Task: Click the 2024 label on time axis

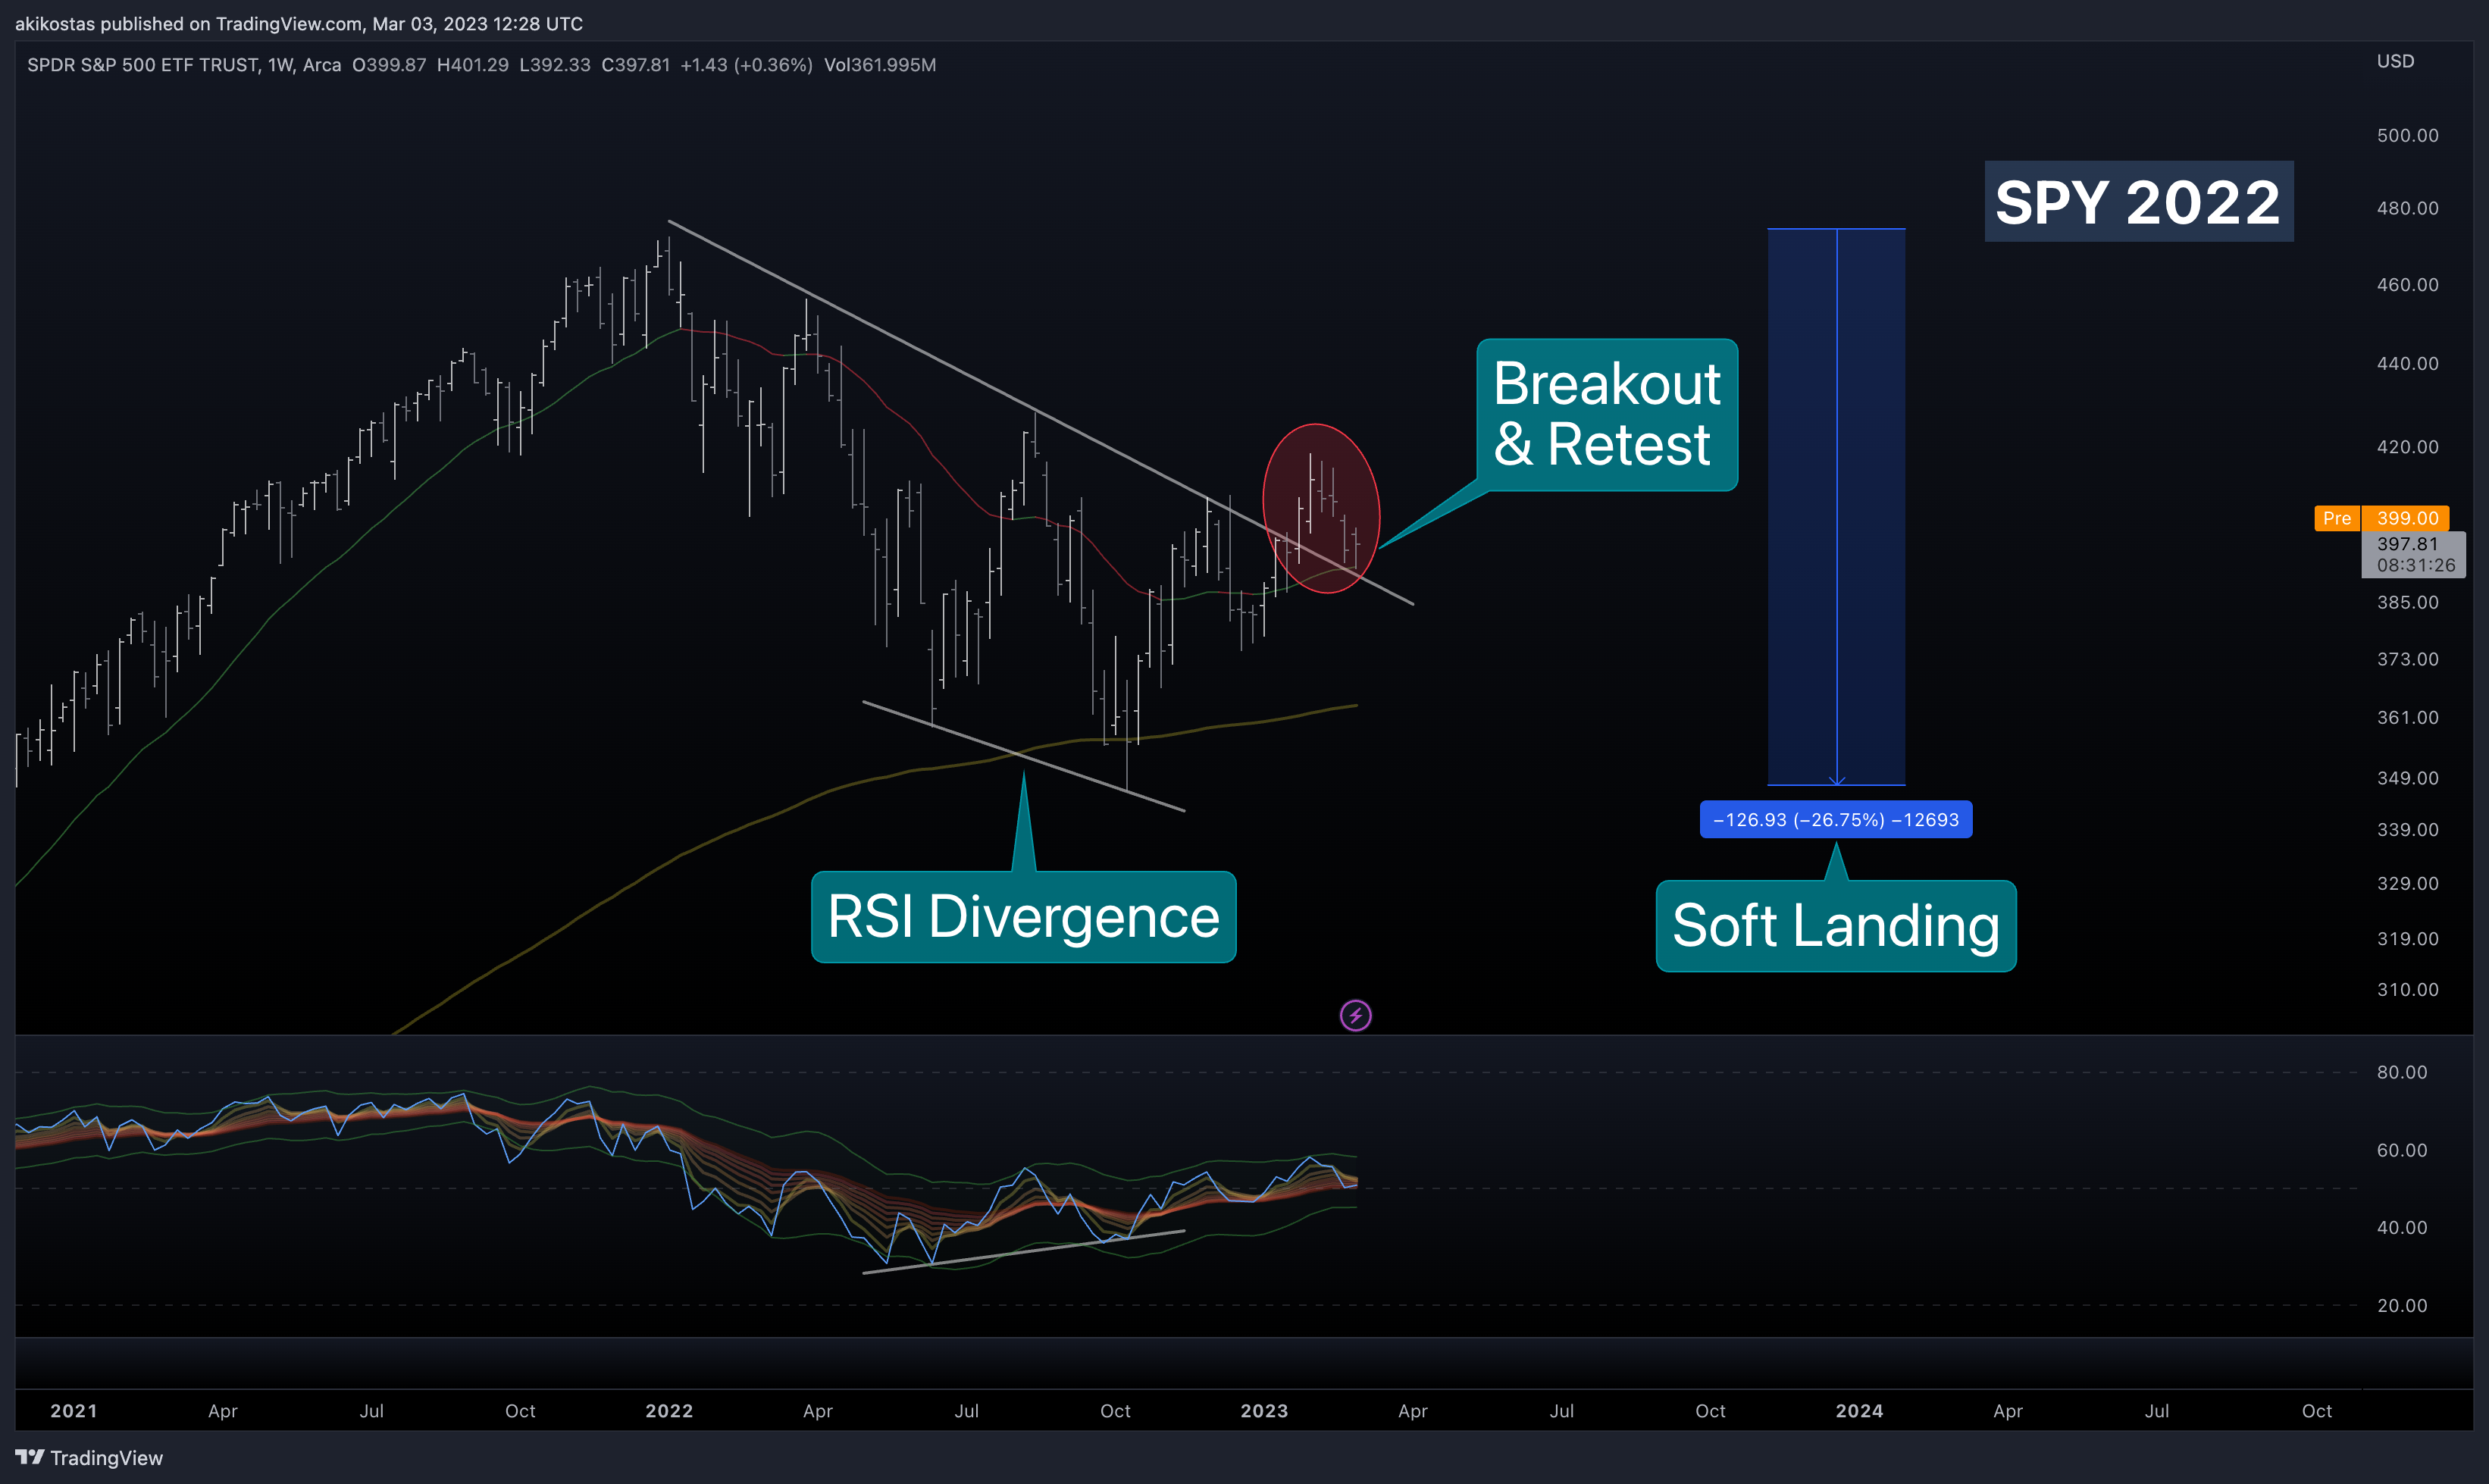Action: tap(1859, 1411)
